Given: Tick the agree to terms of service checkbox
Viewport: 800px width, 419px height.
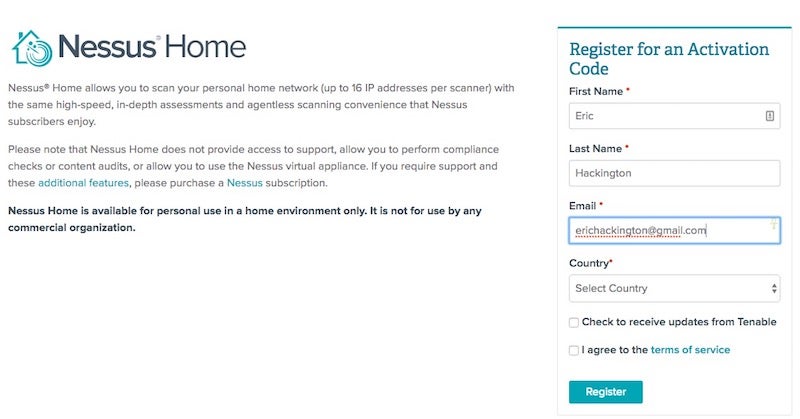Looking at the screenshot, I should [573, 350].
